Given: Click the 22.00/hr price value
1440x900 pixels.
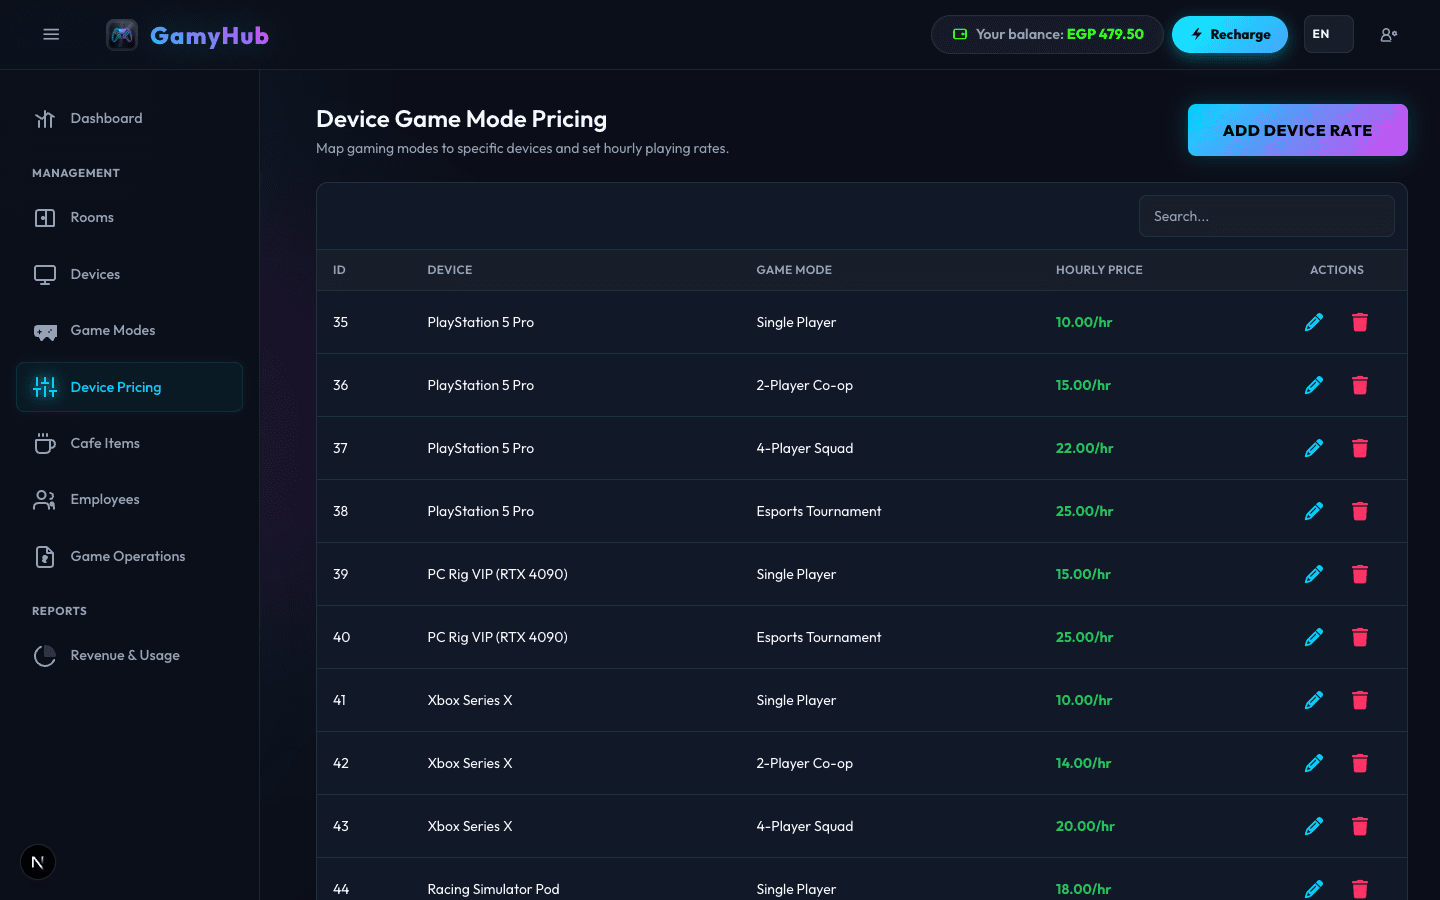Looking at the screenshot, I should pyautogui.click(x=1084, y=448).
